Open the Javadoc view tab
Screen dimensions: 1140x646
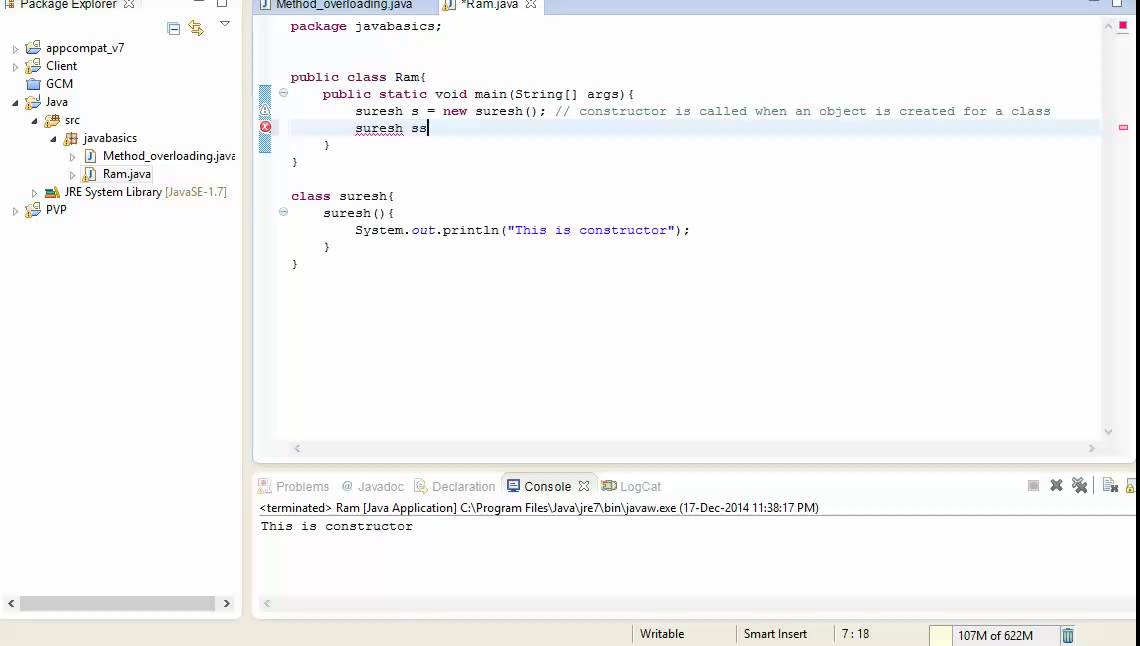tap(372, 486)
